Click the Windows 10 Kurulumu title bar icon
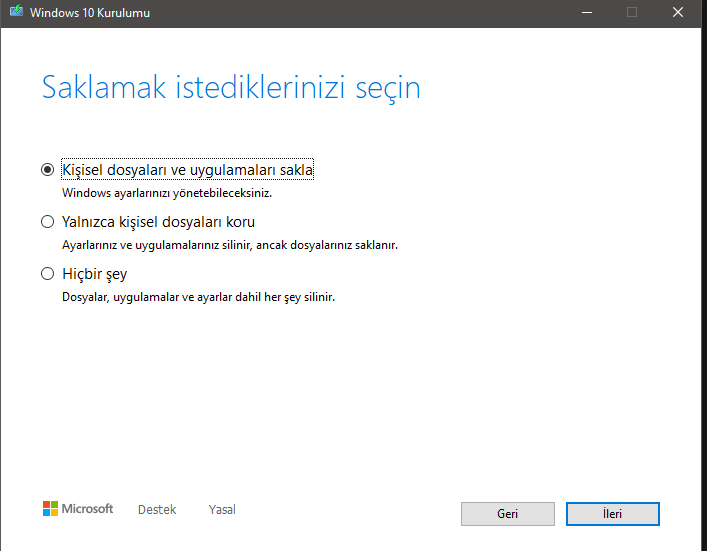The width and height of the screenshot is (707, 551). (x=16, y=12)
